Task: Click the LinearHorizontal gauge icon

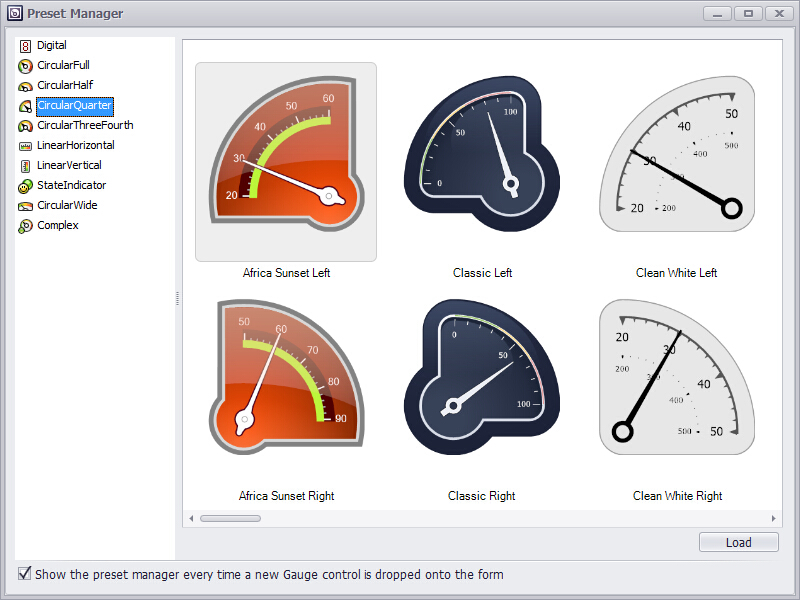Action: [25, 146]
